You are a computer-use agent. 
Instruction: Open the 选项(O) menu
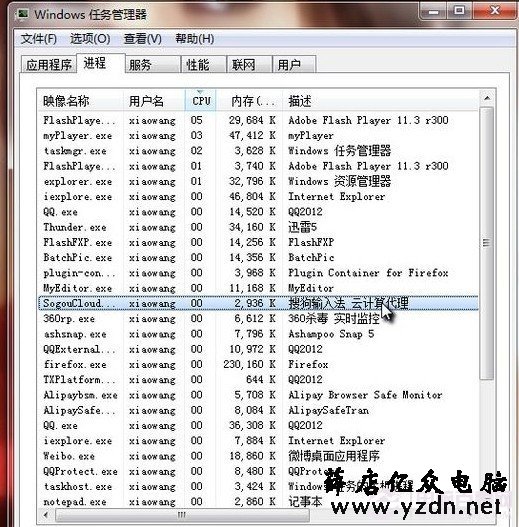(x=90, y=39)
